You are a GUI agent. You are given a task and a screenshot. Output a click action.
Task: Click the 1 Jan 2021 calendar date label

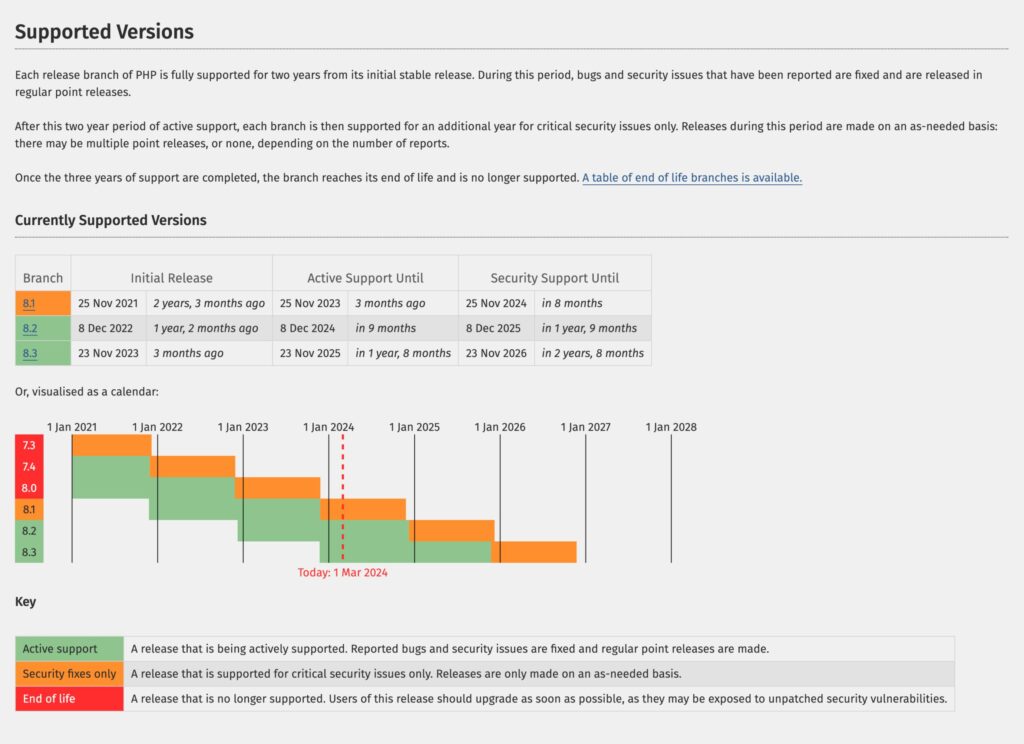[x=72, y=427]
